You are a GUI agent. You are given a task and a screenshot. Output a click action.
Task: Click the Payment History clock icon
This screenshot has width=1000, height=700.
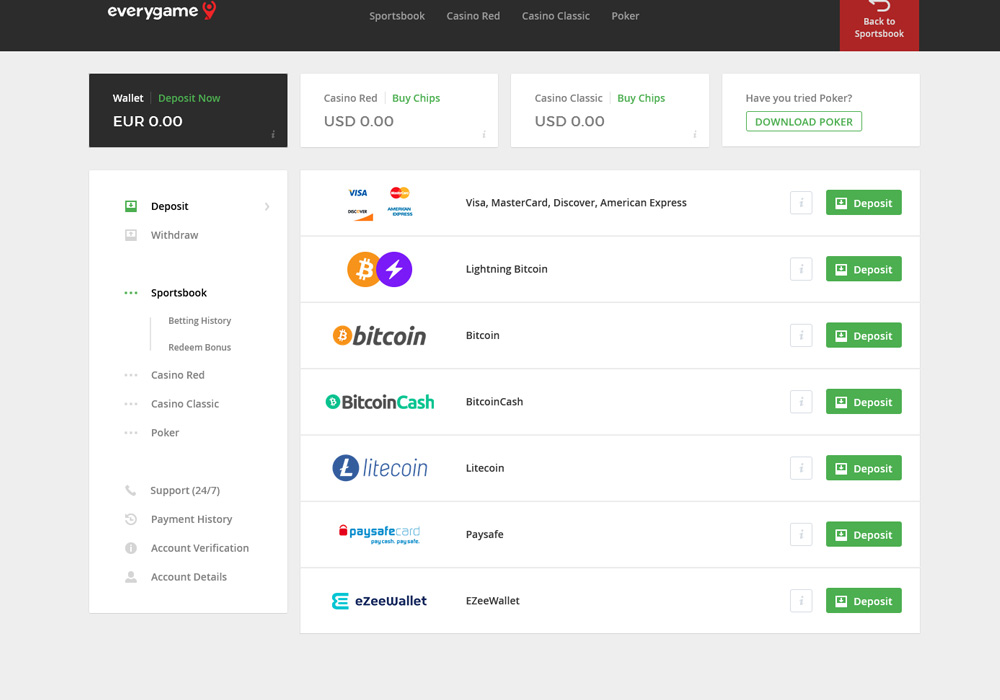(130, 519)
